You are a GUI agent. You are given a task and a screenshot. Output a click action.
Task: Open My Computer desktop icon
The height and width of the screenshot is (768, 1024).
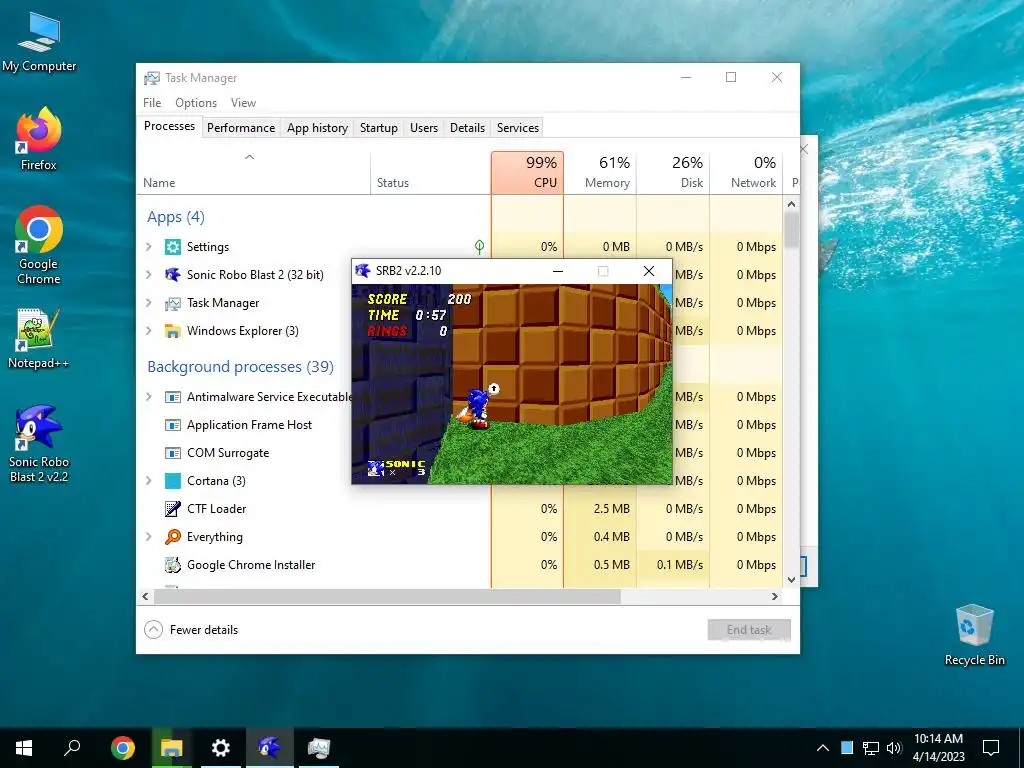pos(39,41)
